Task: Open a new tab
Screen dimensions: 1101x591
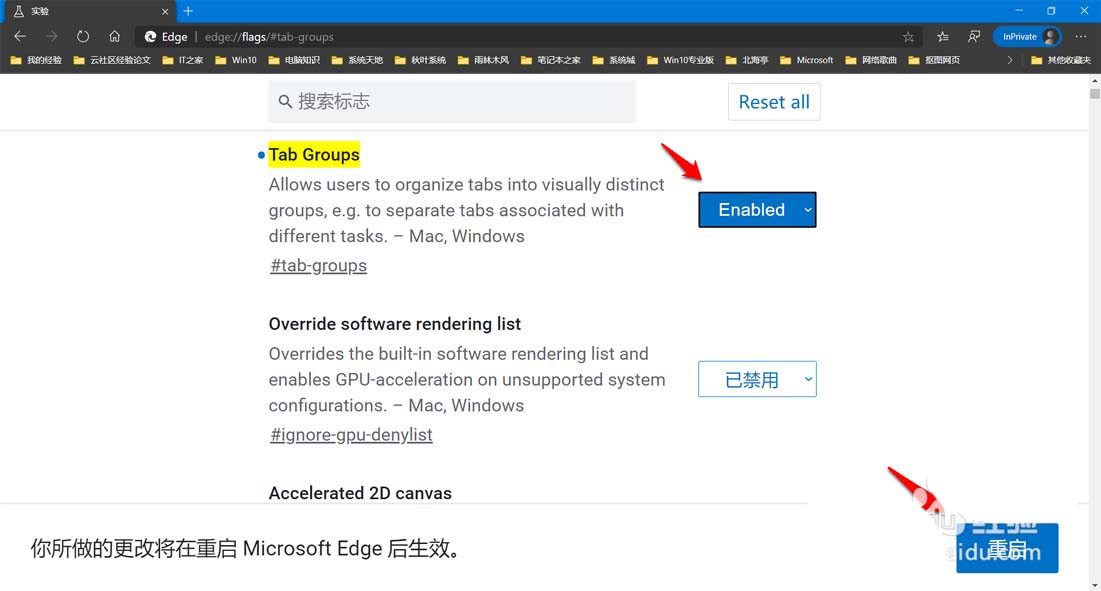Action: [187, 11]
